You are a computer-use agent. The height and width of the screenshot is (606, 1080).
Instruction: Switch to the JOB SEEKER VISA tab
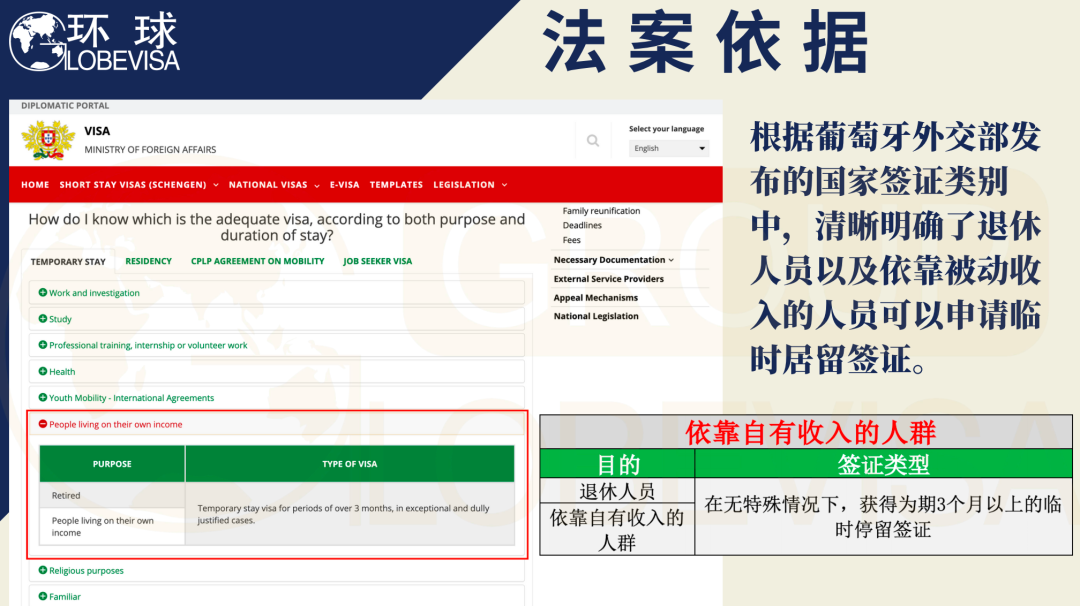[377, 261]
